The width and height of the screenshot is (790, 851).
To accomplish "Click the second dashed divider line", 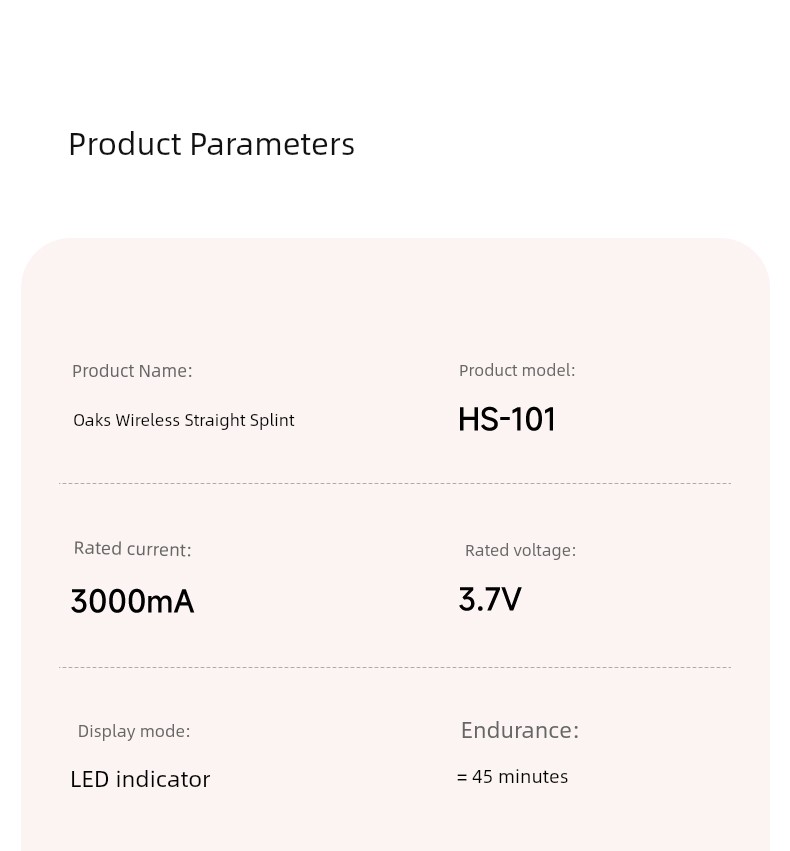I will [x=395, y=668].
